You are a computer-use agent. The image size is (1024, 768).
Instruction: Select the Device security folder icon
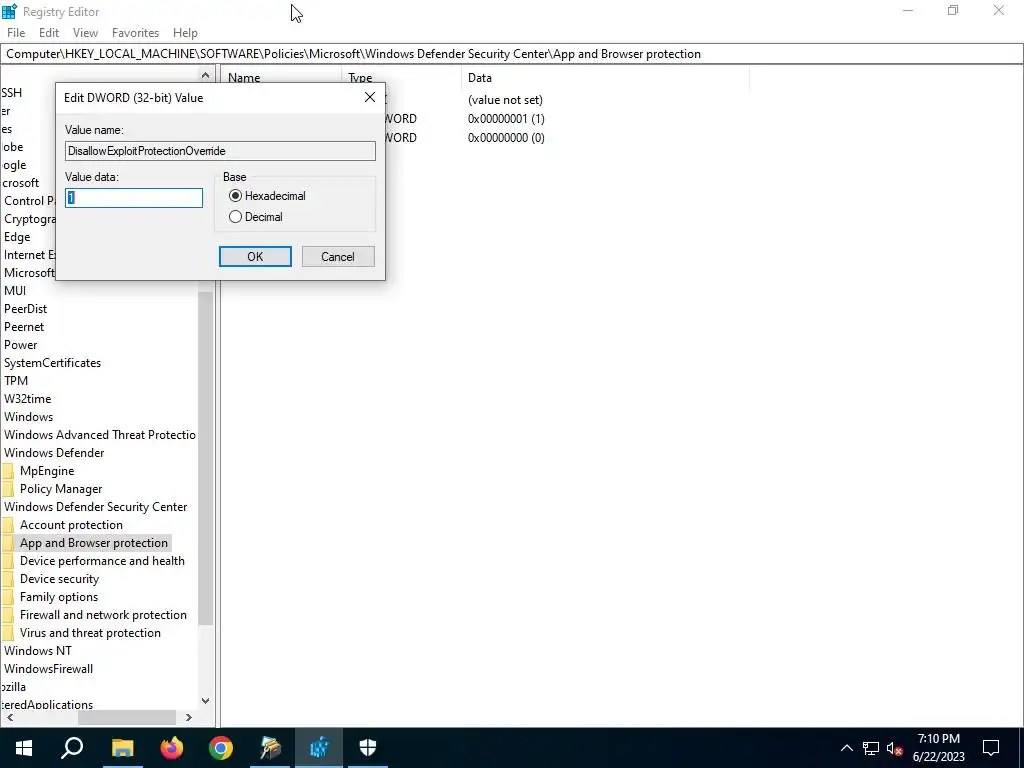coord(8,579)
